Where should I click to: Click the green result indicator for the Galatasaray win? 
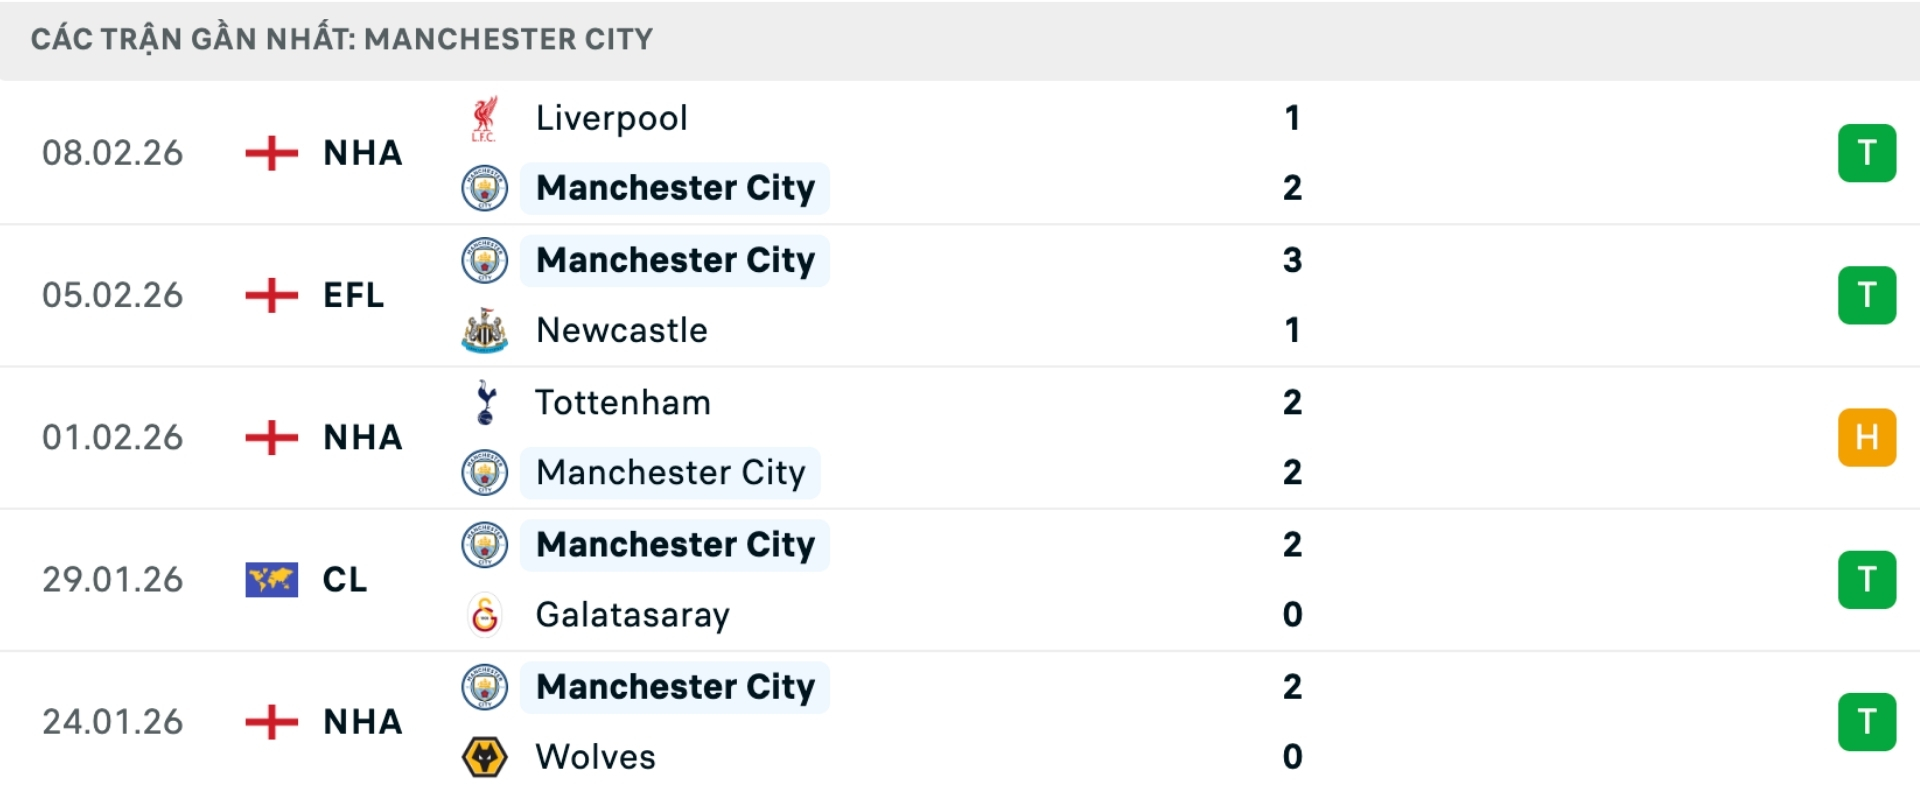[1866, 579]
